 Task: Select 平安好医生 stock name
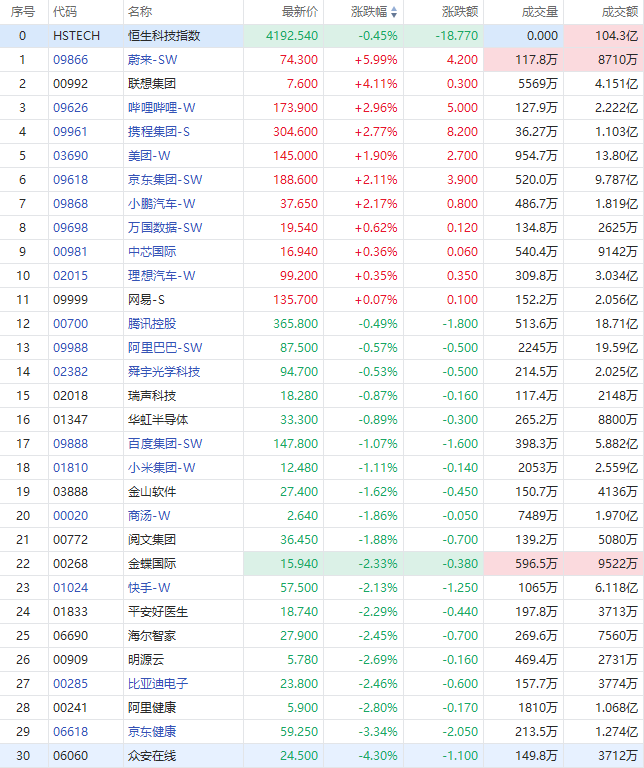point(158,612)
